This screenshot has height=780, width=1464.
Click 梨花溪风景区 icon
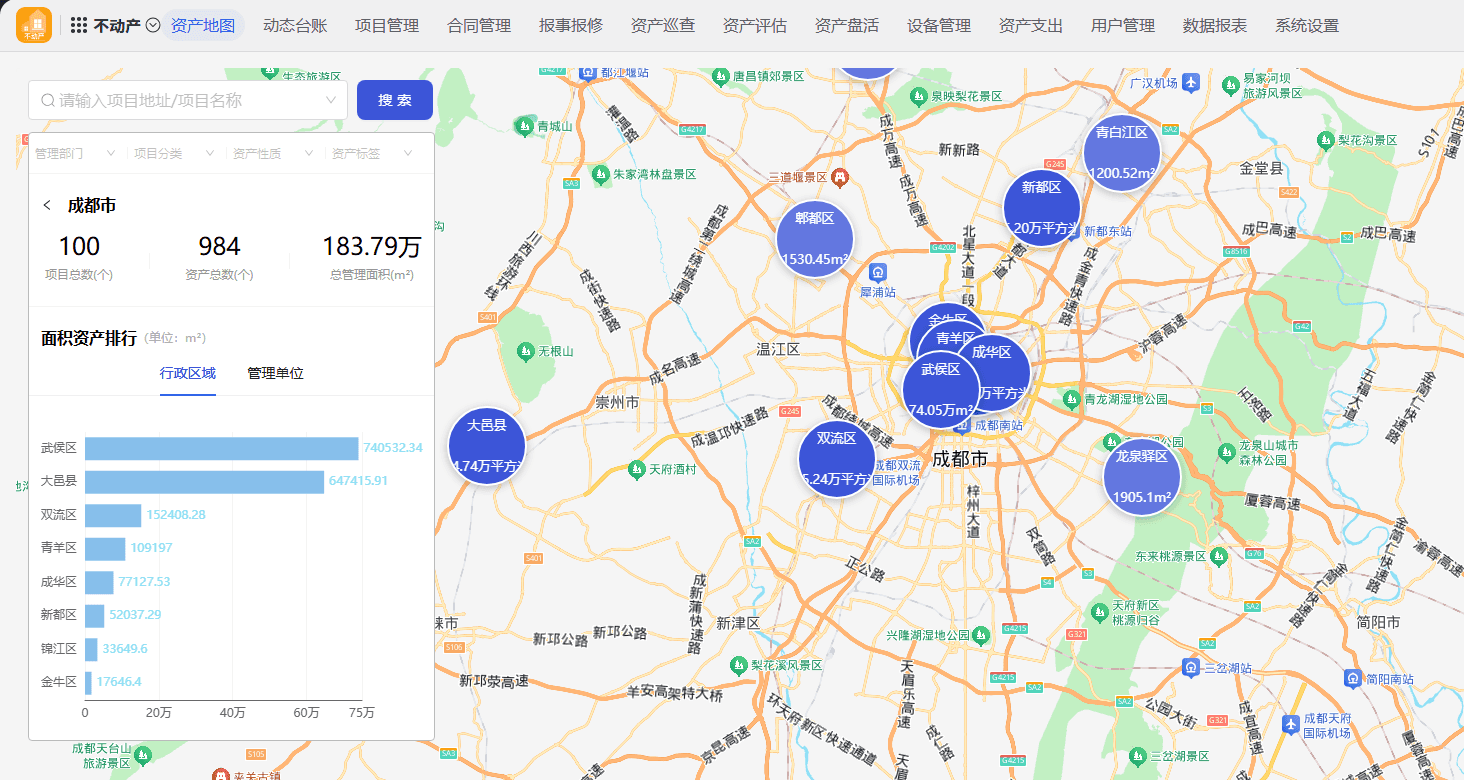coord(739,665)
